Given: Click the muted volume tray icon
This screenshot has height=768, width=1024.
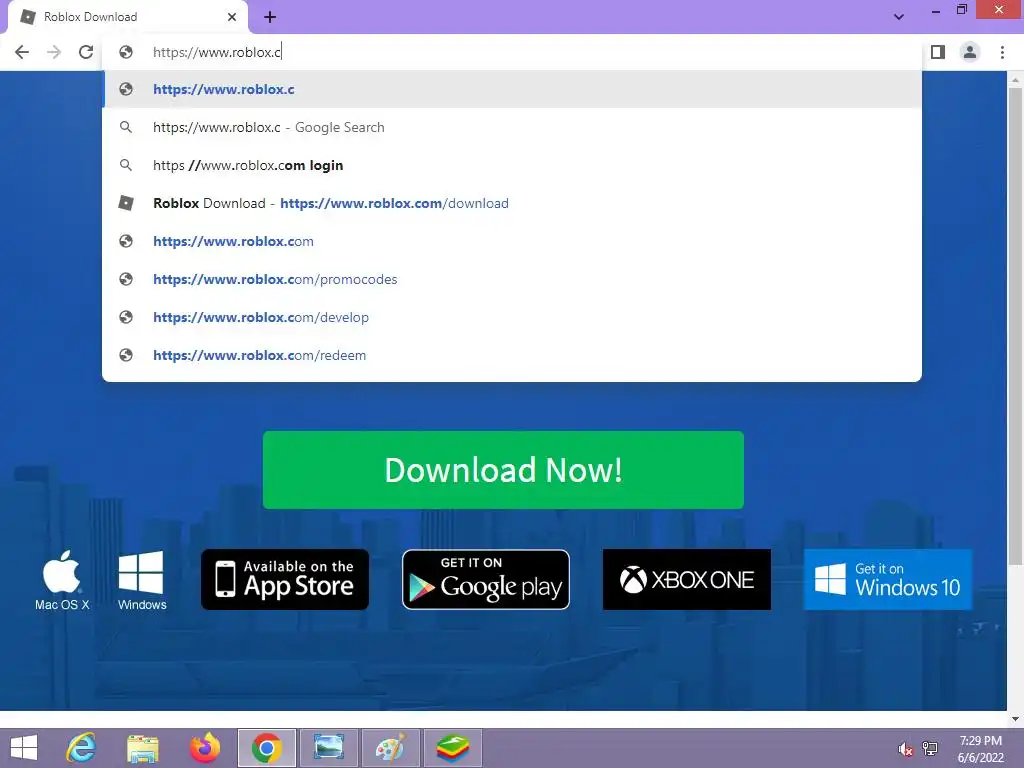Looking at the screenshot, I should click(x=905, y=749).
